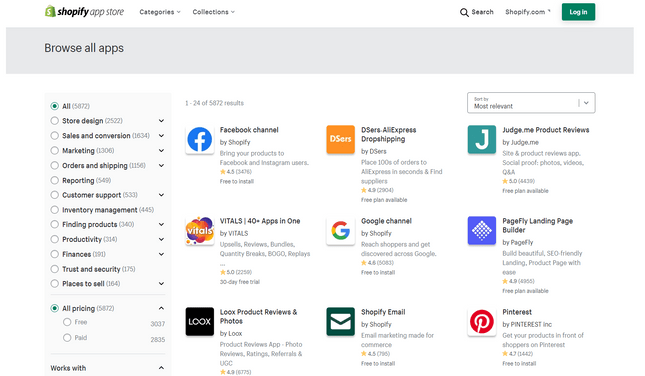Select the Store design radio button
Screen dimensions: 645x376
point(54,121)
